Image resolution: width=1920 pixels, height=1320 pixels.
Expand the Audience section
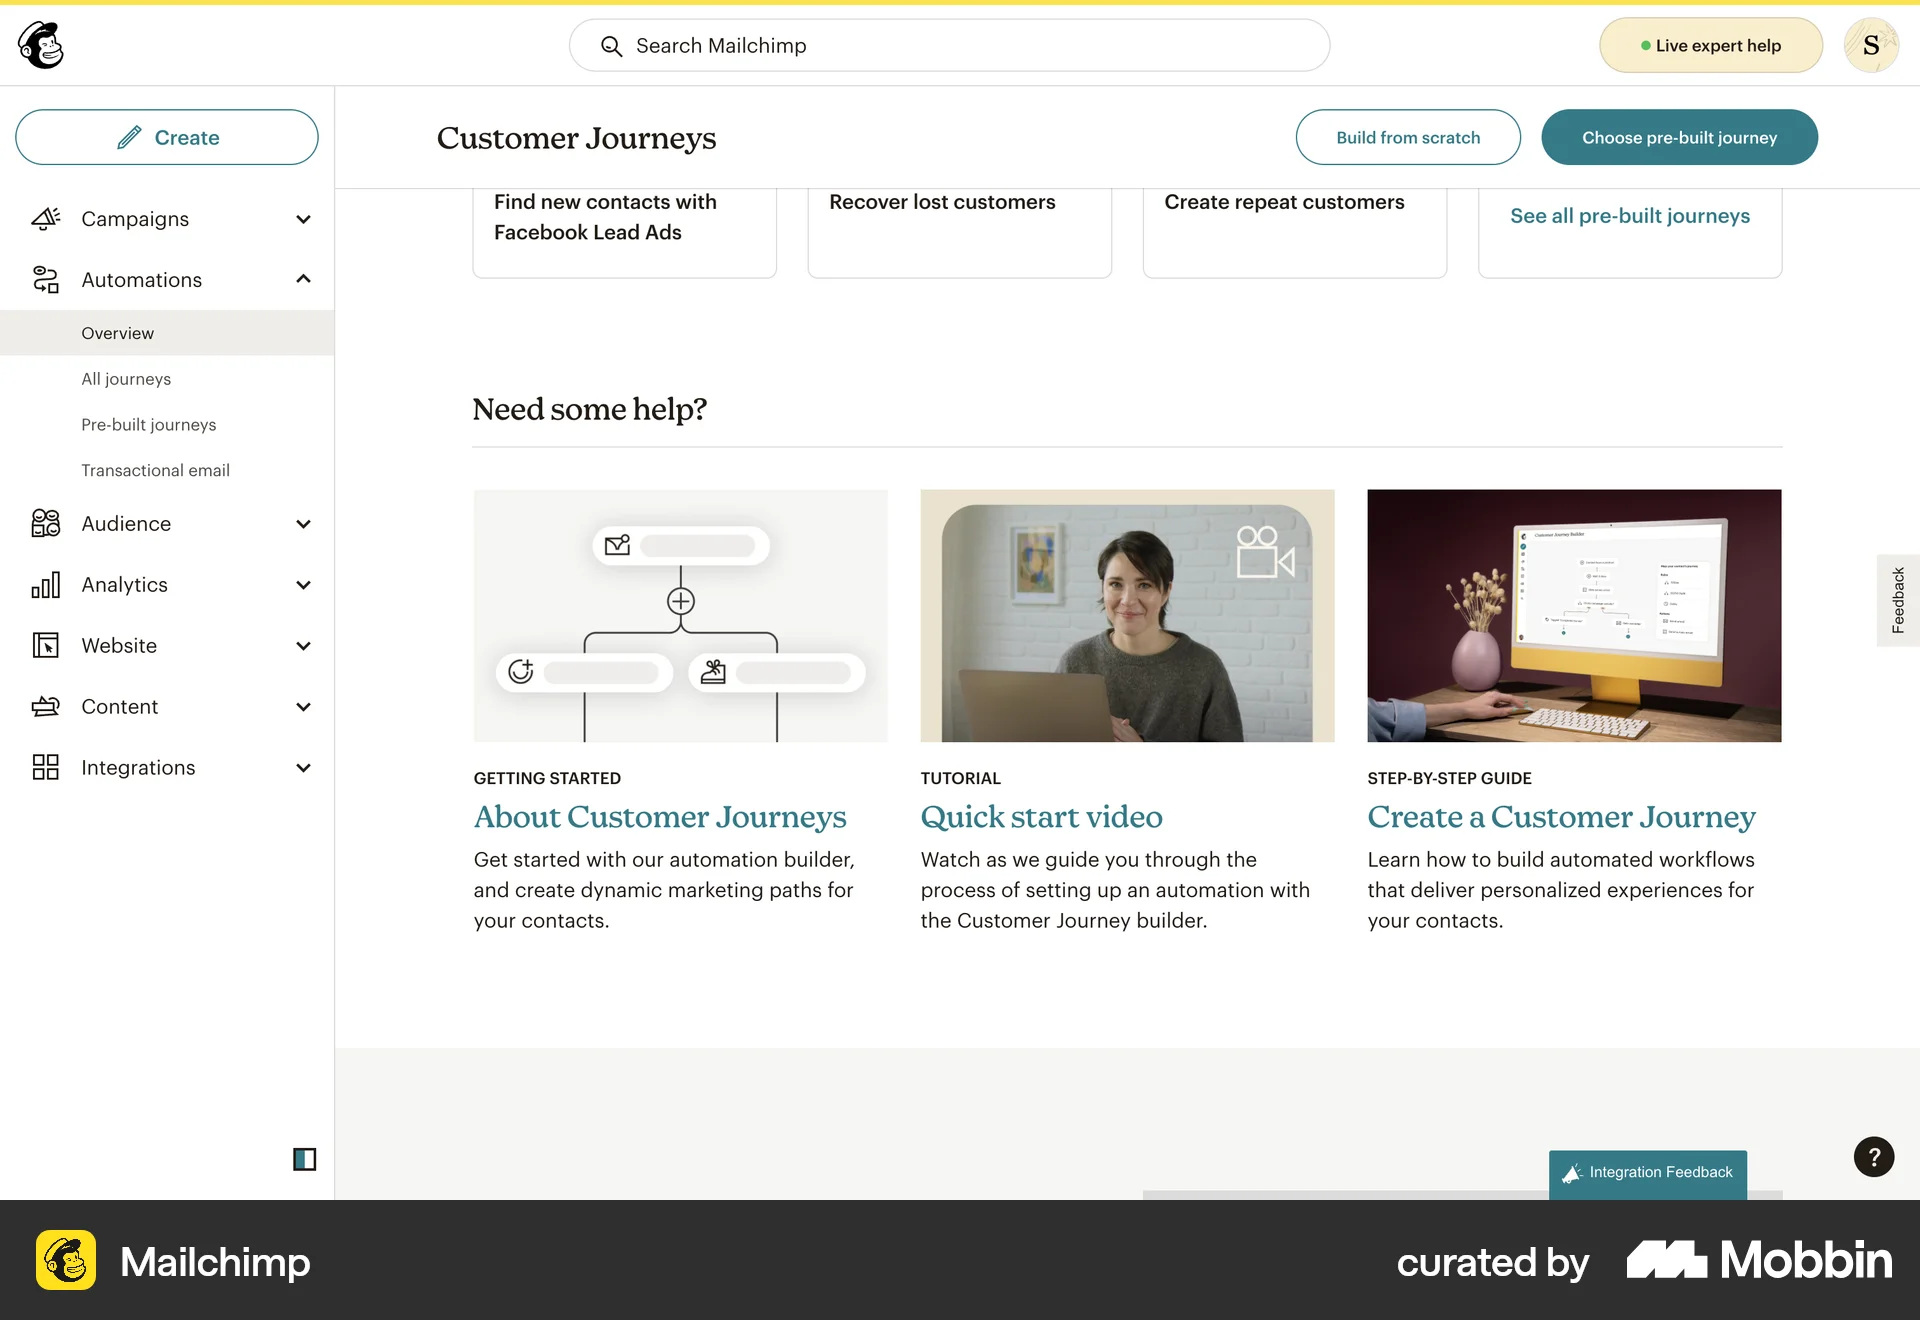(x=303, y=523)
